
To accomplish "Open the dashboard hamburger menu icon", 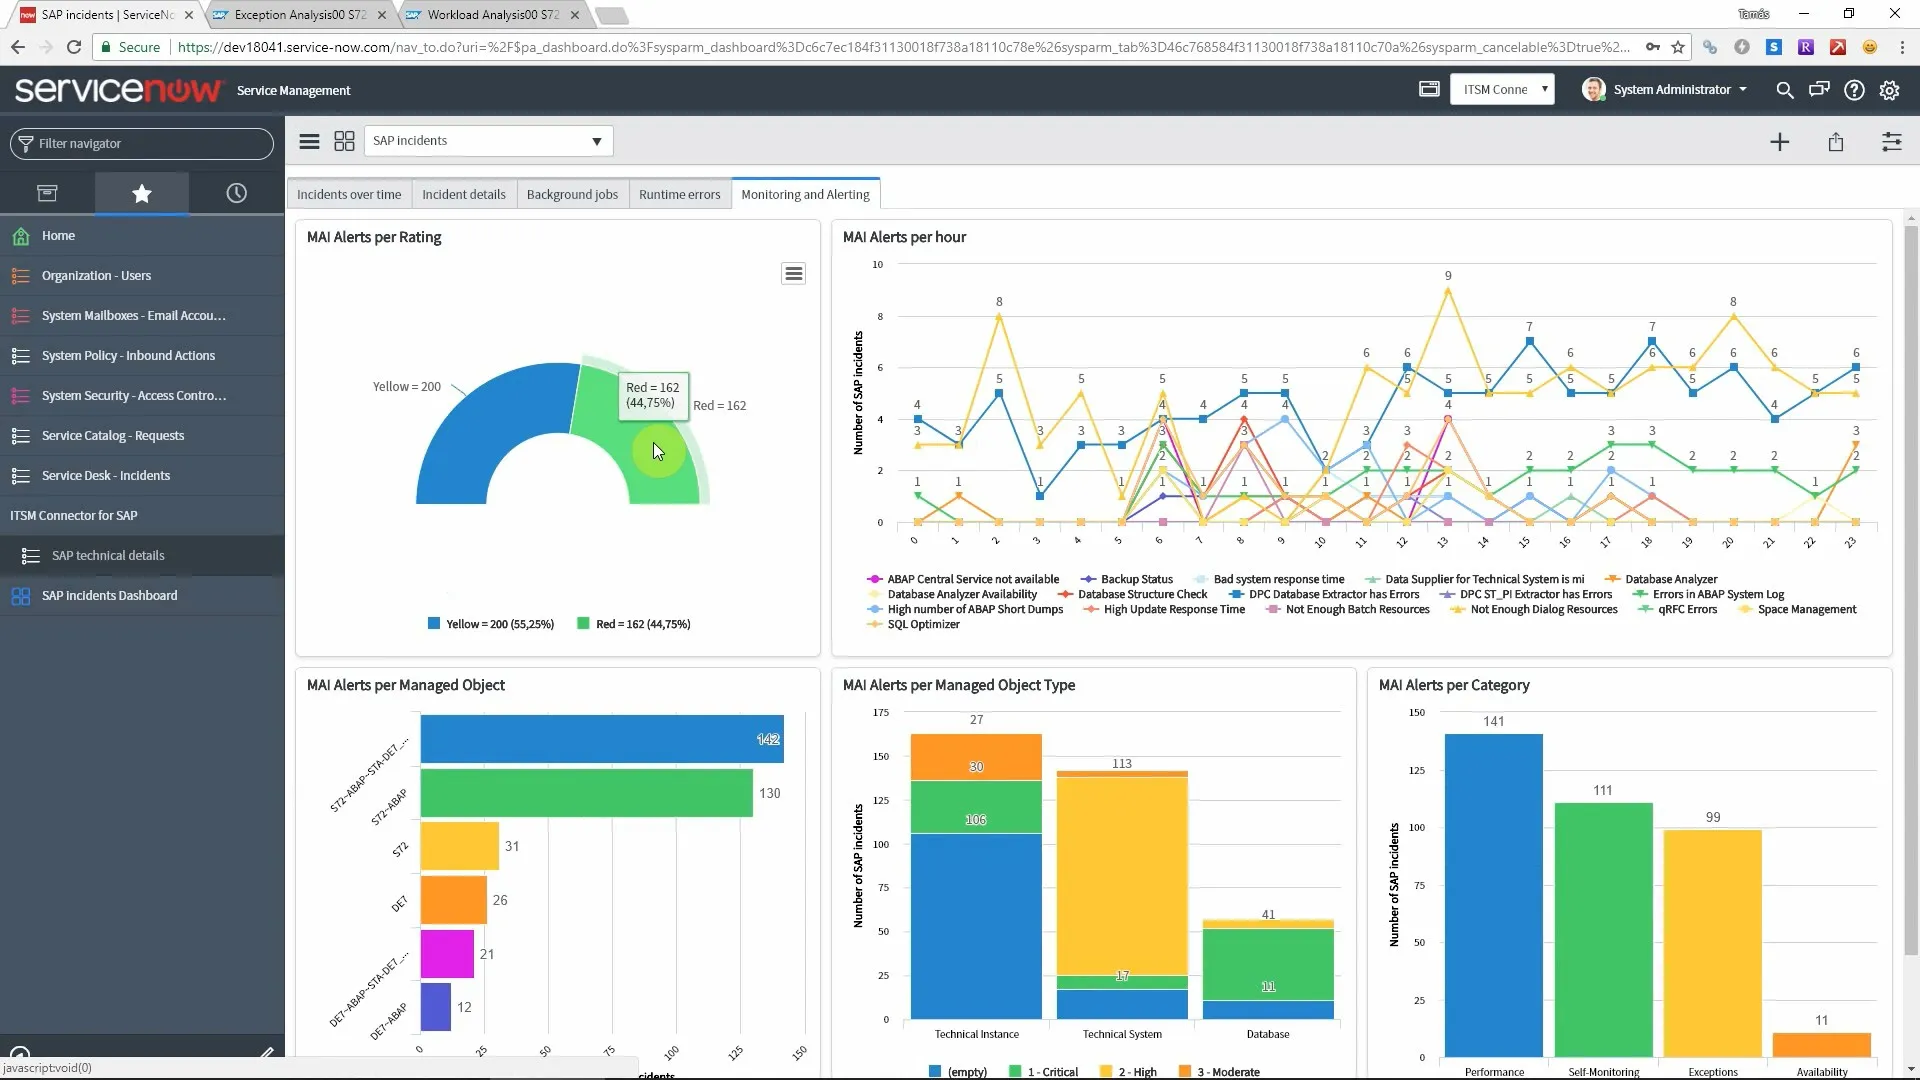I will pos(309,142).
